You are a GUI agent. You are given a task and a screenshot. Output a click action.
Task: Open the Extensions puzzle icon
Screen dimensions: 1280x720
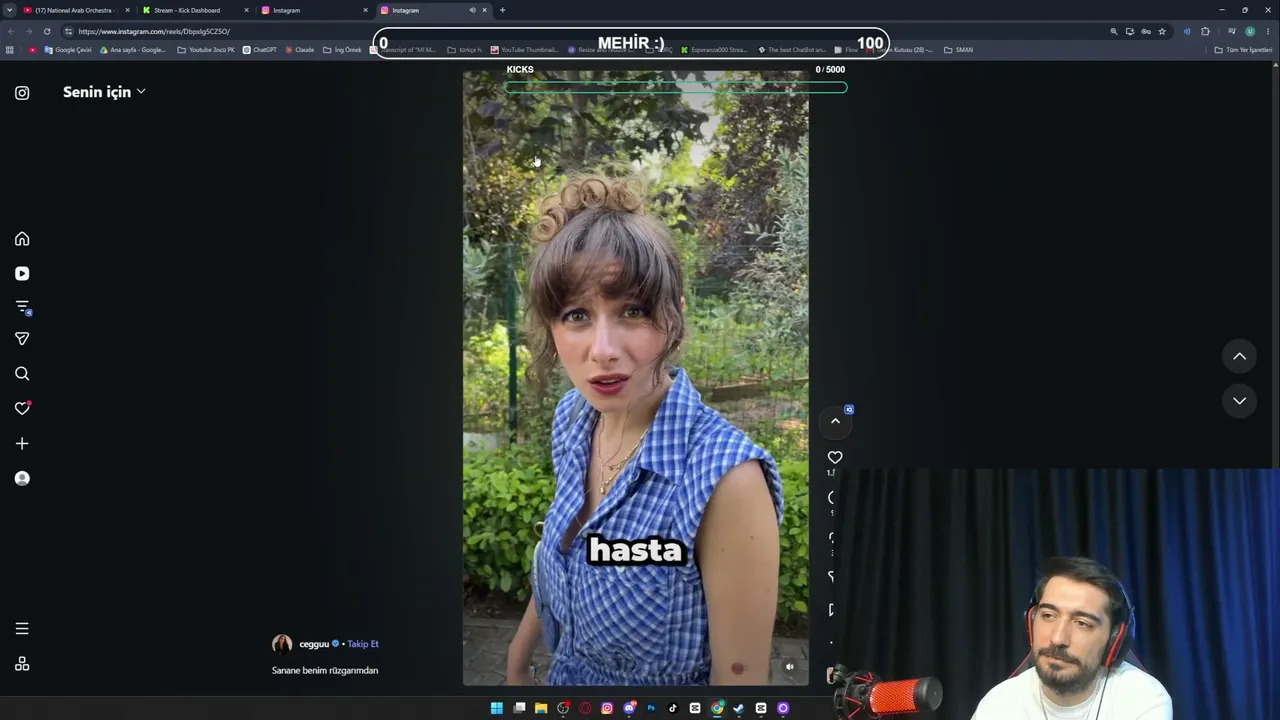(x=1205, y=31)
